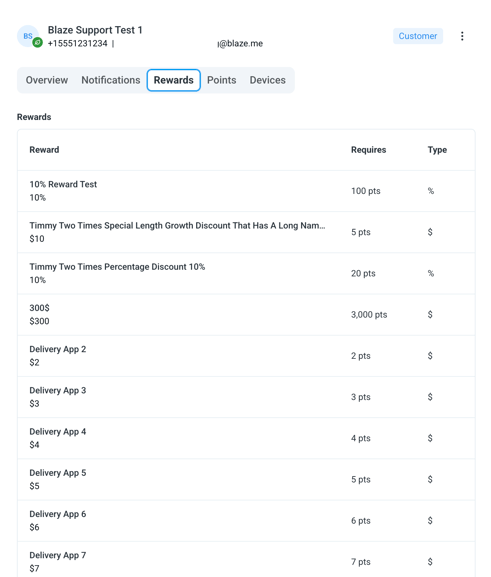Select the Timmy Two Times Special Length reward
The image size is (491, 577).
click(x=177, y=226)
